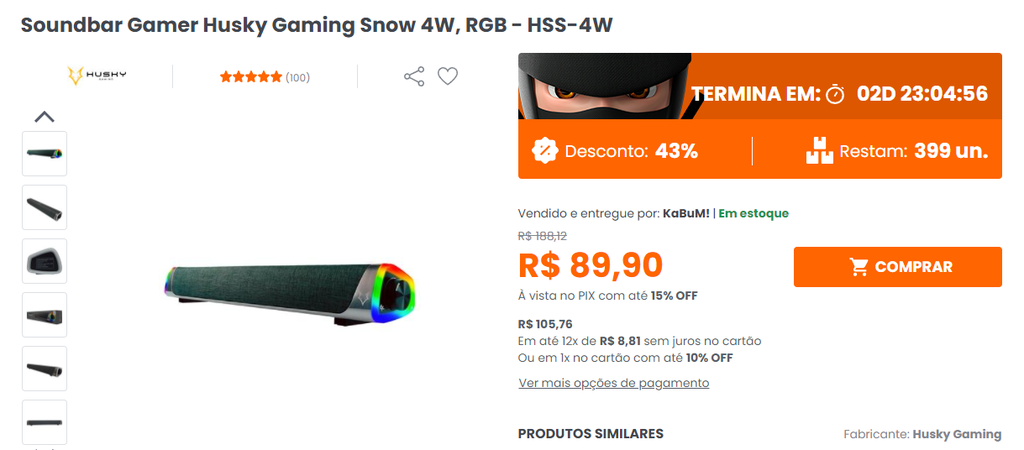Select second angled soundbar thumbnail
This screenshot has height=450, width=1024.
[x=44, y=207]
